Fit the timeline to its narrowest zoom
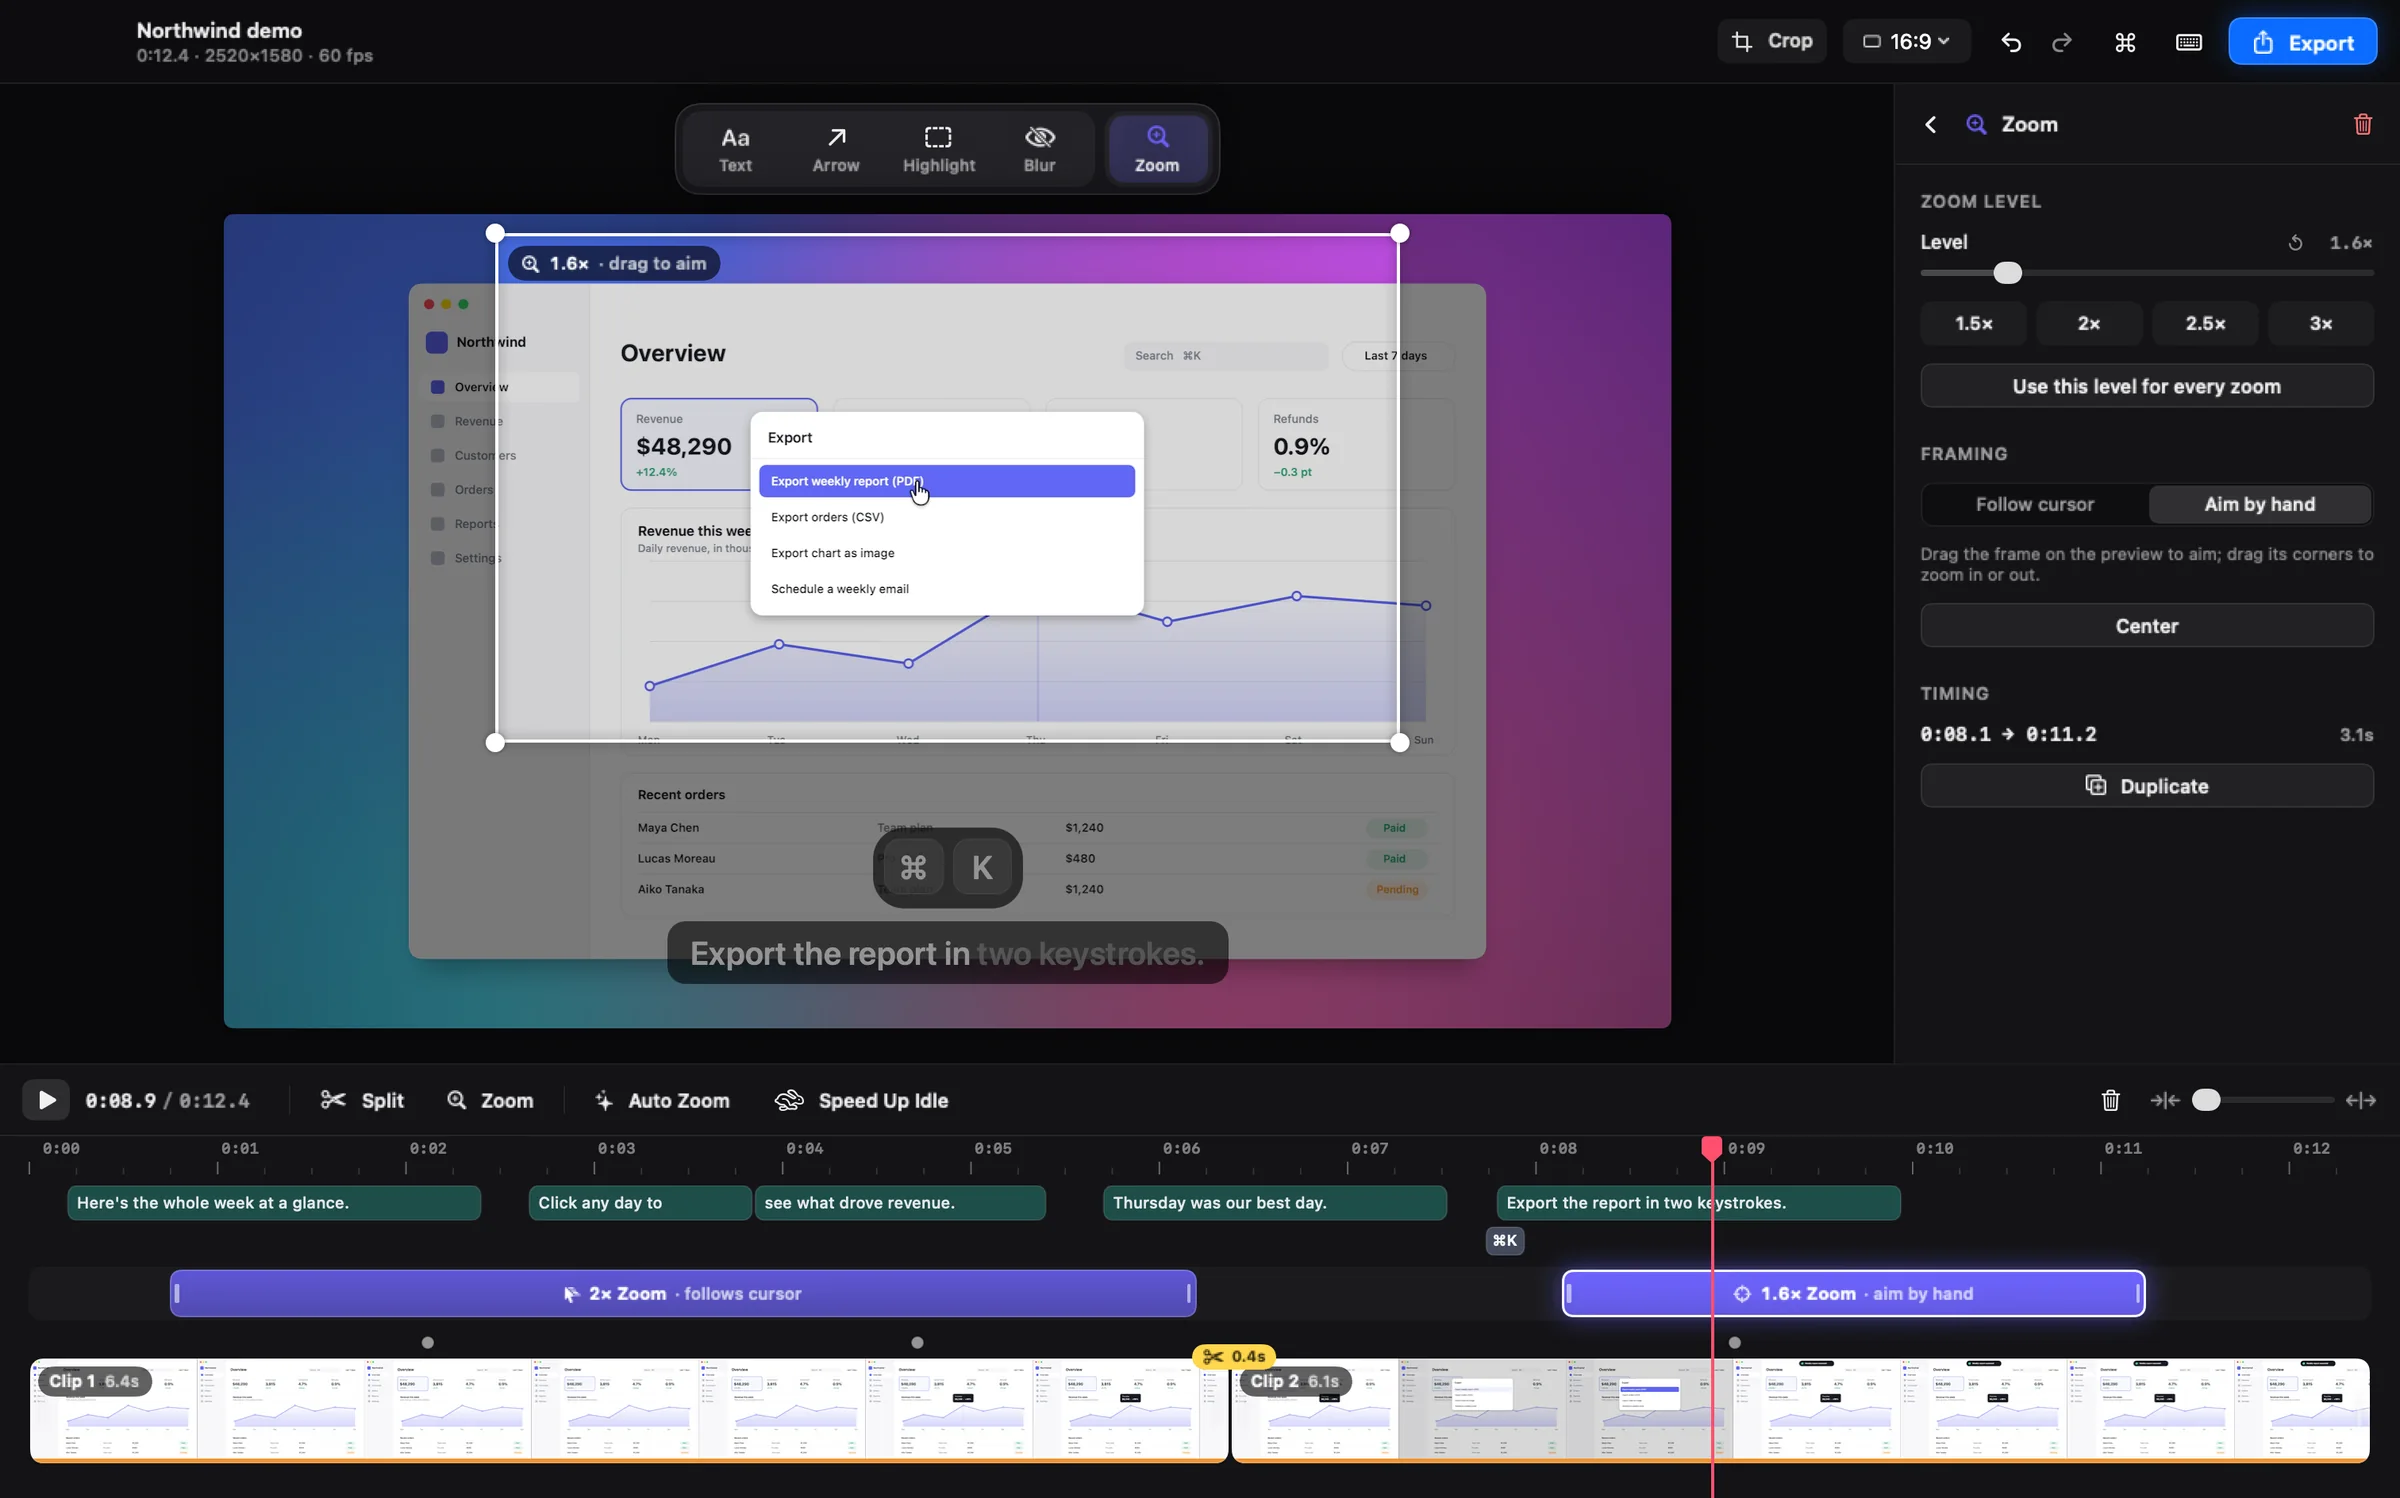Image resolution: width=2400 pixels, height=1498 pixels. click(2165, 1100)
